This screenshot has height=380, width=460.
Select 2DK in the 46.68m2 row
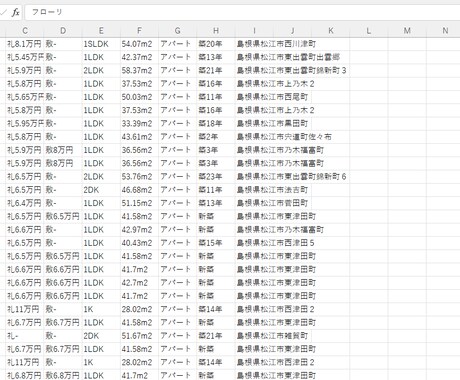click(101, 190)
